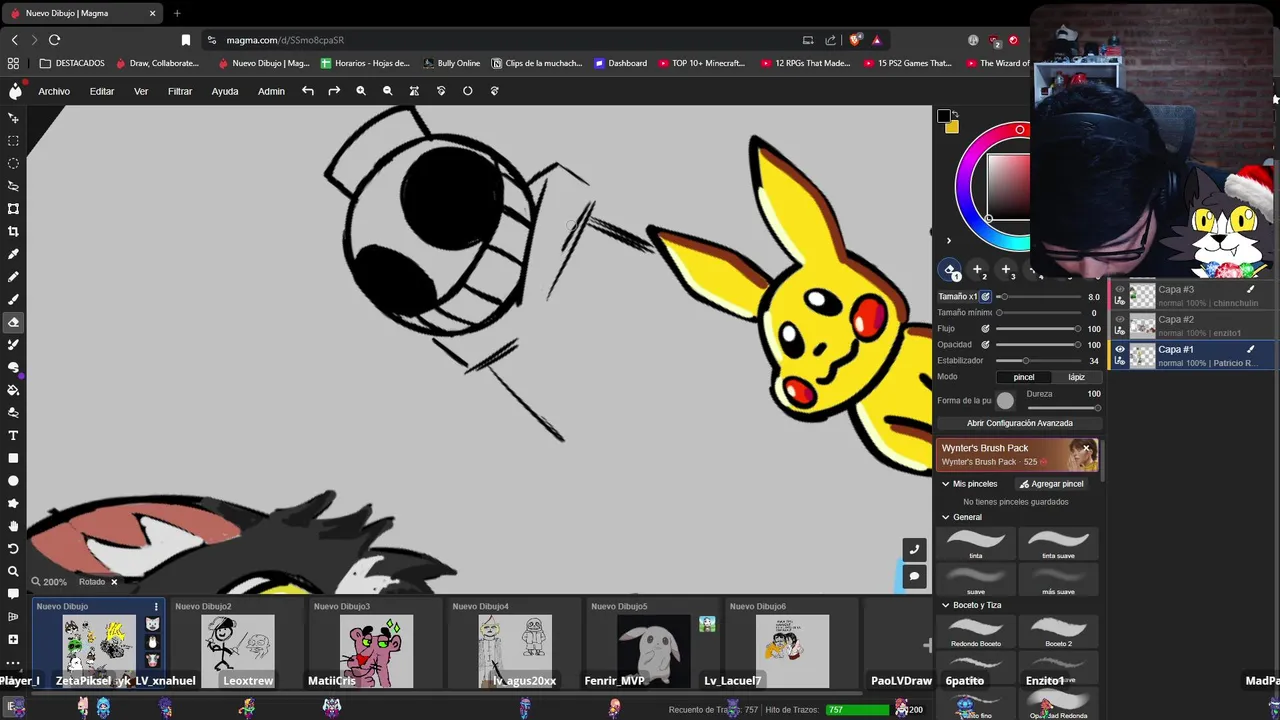The image size is (1280, 720).
Task: Open the Admin menu
Action: pyautogui.click(x=271, y=91)
